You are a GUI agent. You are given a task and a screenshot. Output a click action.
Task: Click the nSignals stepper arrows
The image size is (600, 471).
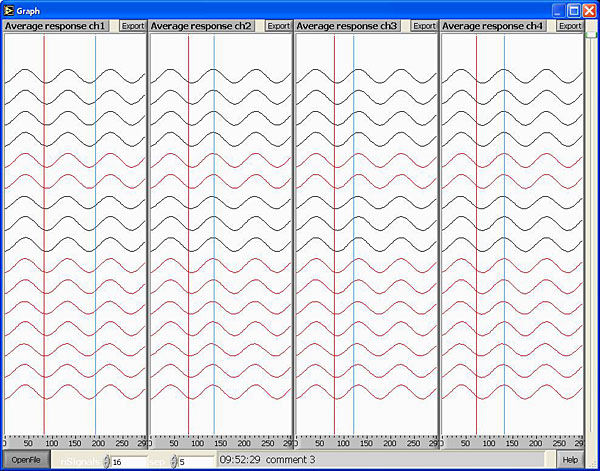[107, 461]
